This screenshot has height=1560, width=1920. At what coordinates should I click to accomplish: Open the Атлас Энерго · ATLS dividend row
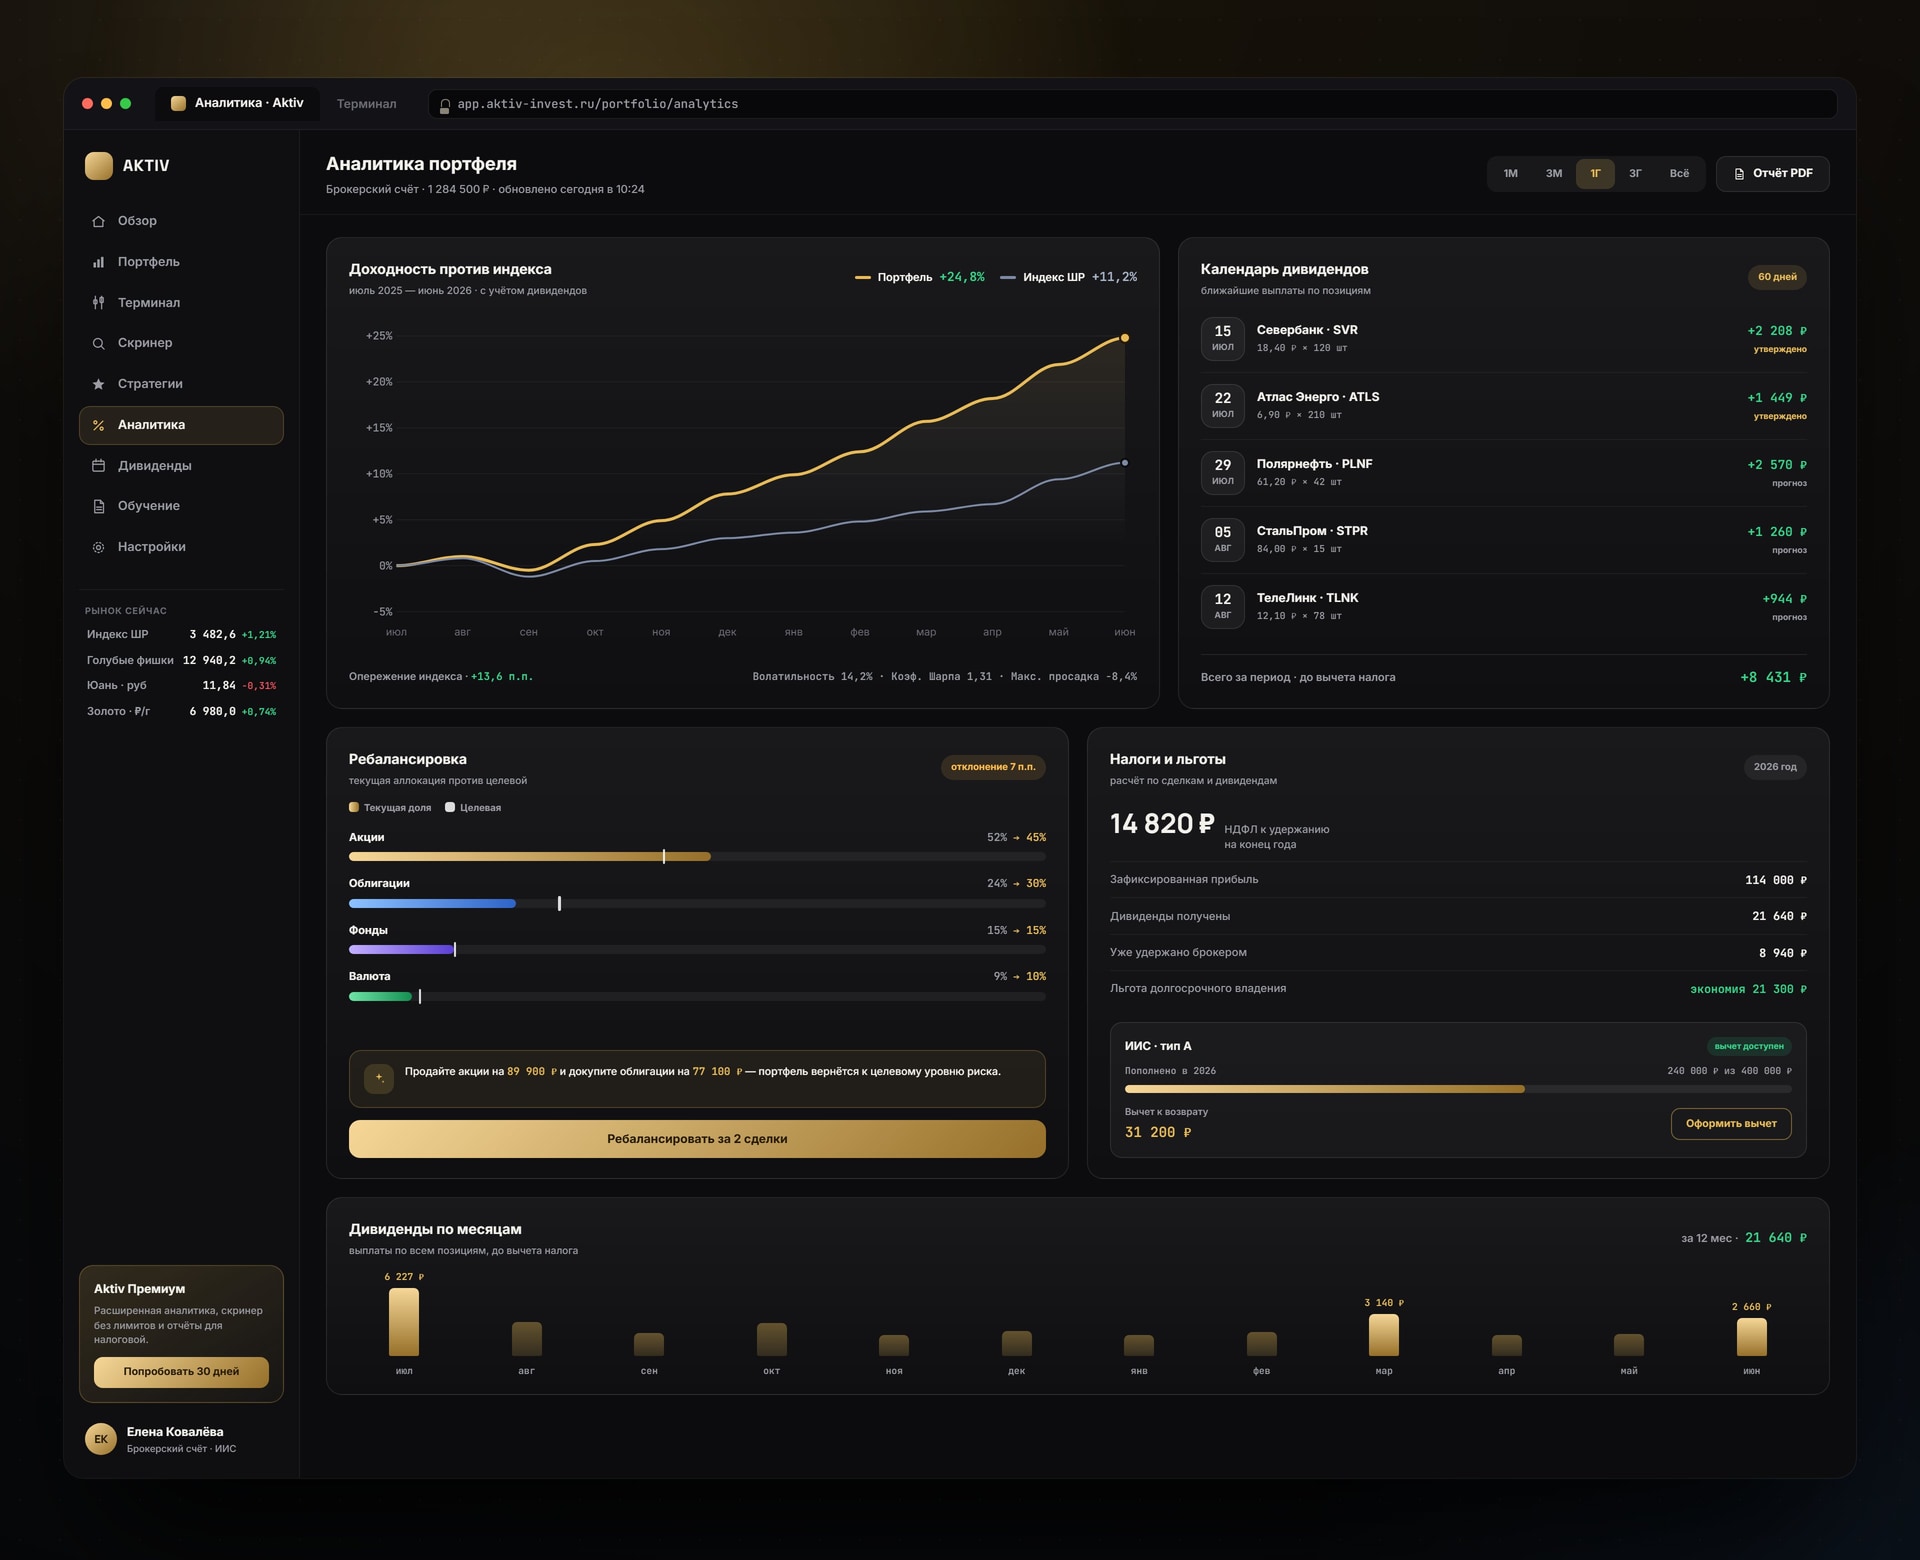point(1503,406)
